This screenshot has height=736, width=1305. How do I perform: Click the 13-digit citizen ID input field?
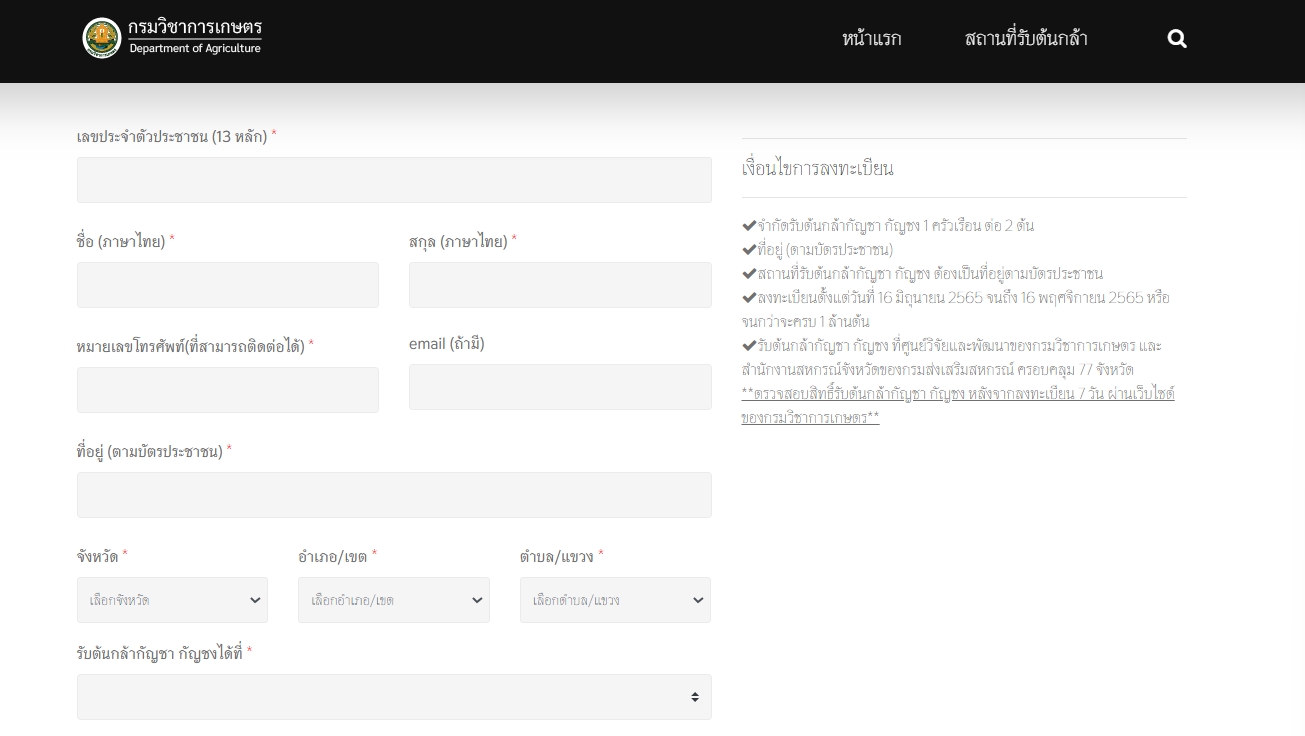pos(393,180)
